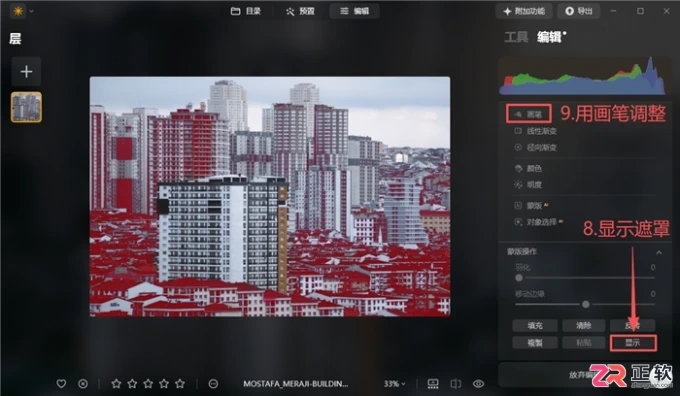
Task: Click the circle flag icon beside heart
Action: [82, 383]
